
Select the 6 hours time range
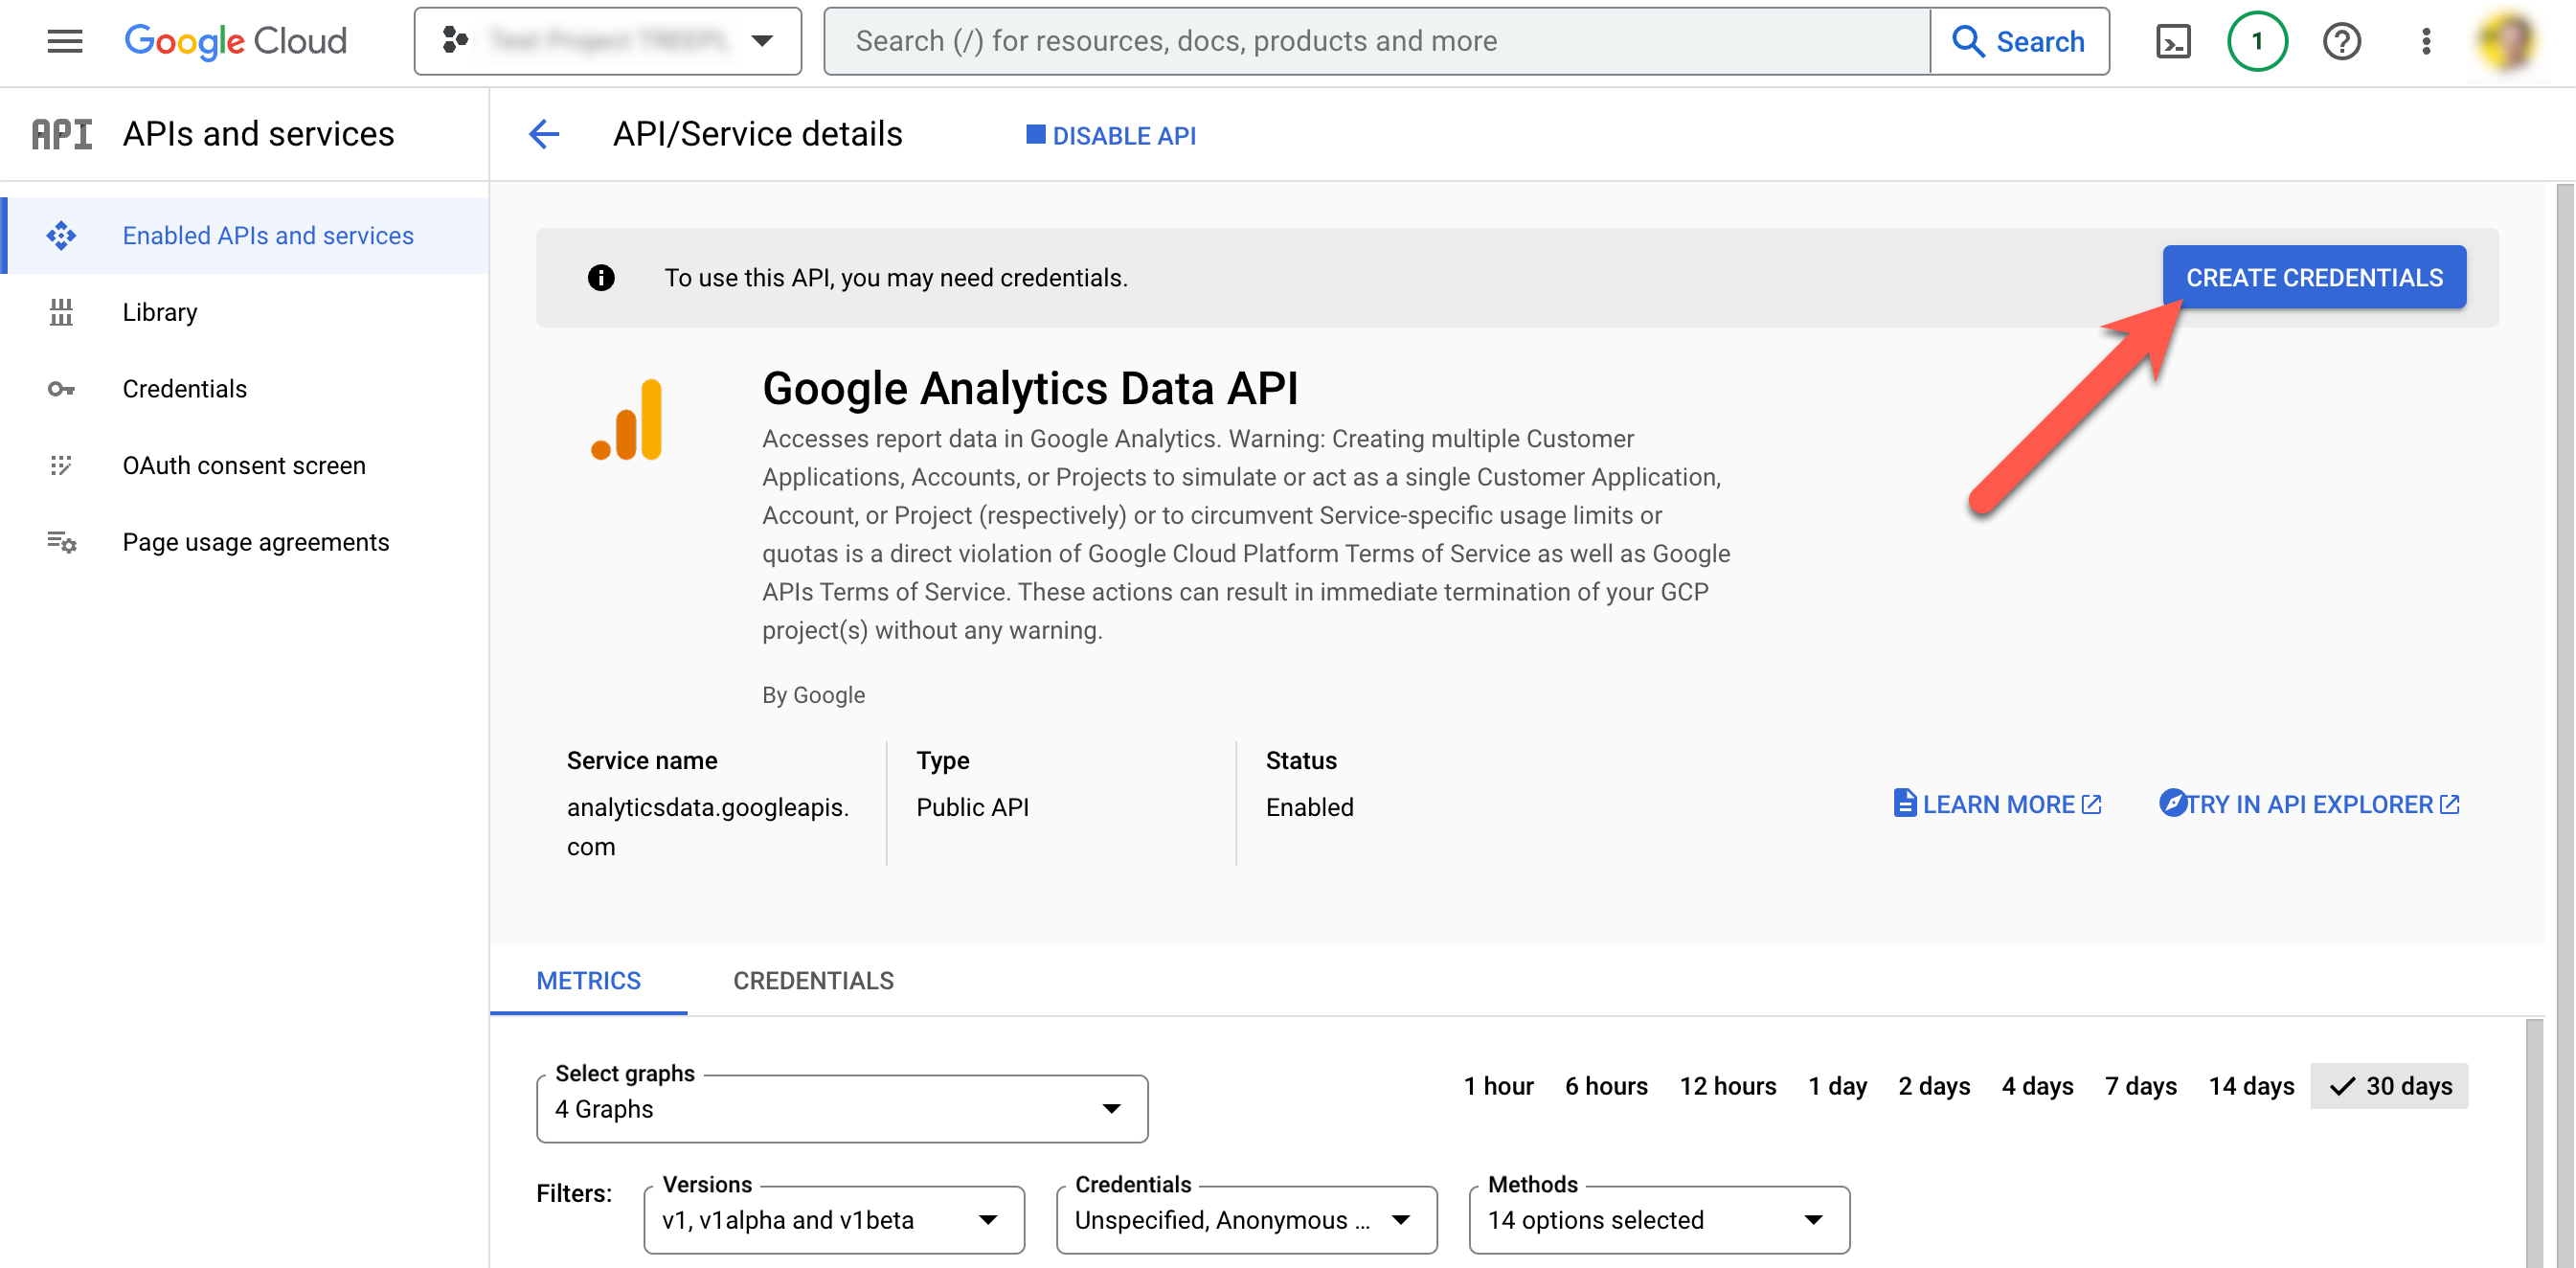pyautogui.click(x=1605, y=1086)
